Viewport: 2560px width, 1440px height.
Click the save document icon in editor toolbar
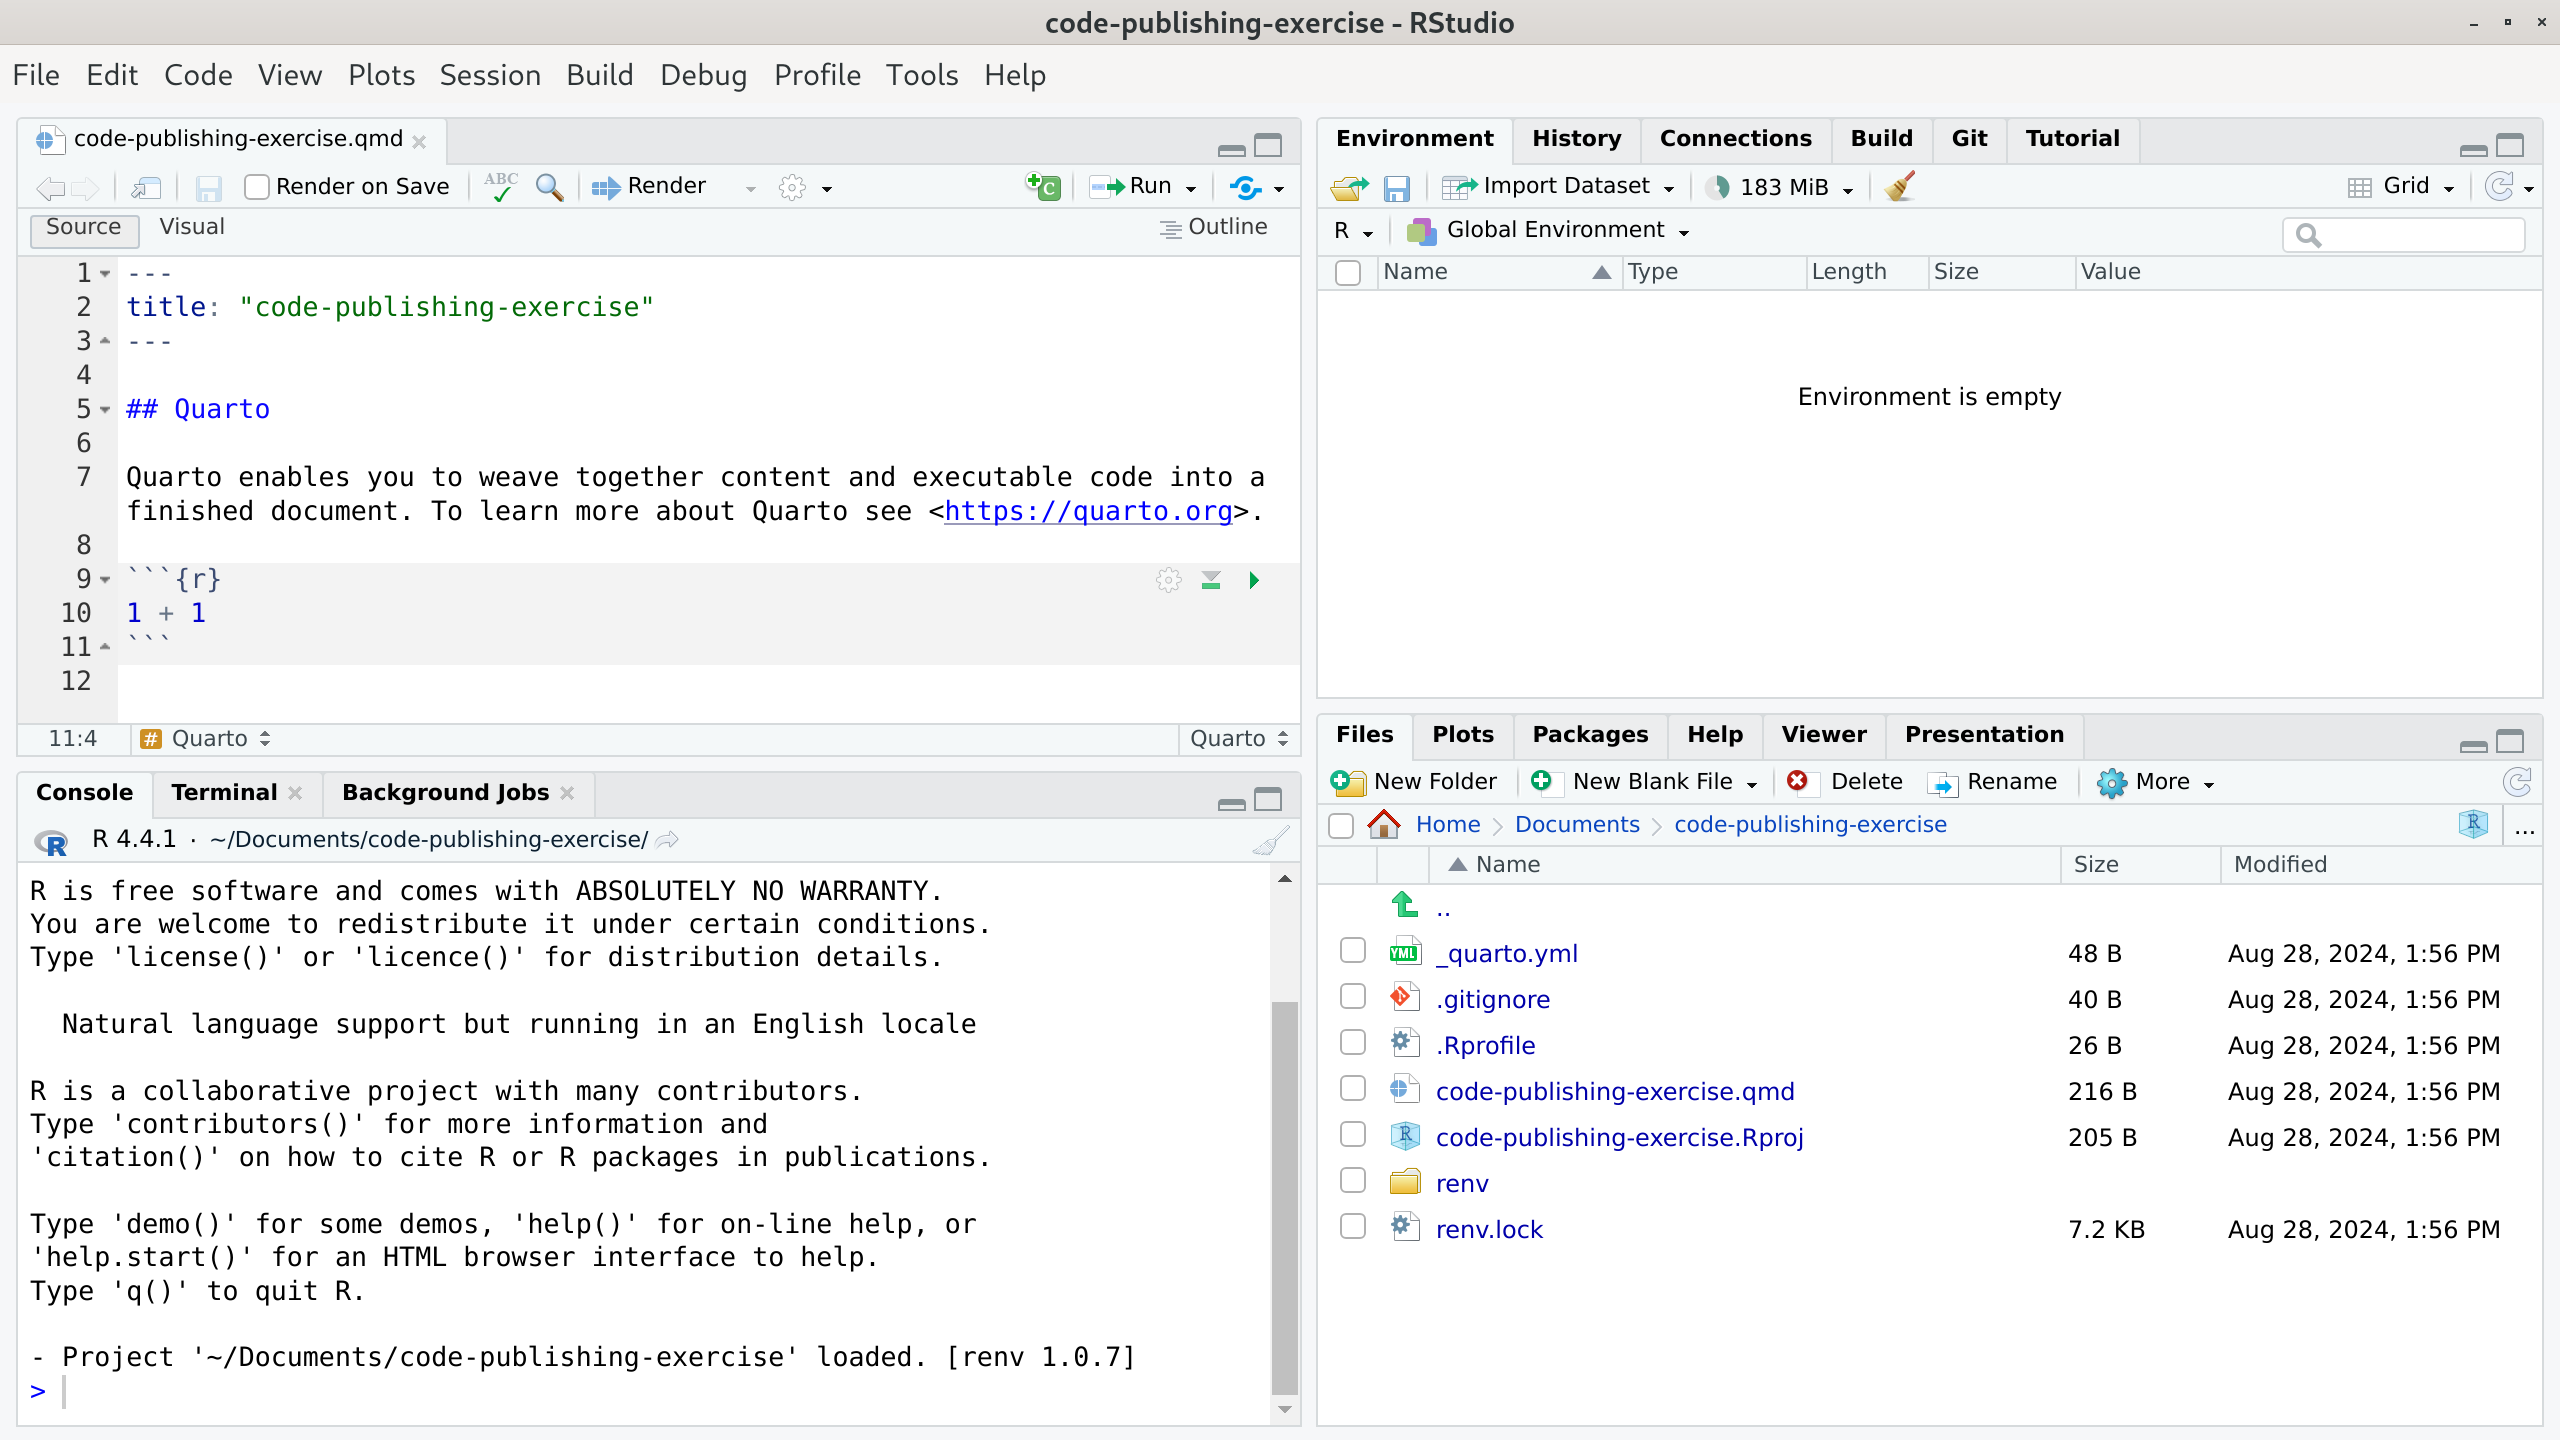(x=208, y=187)
